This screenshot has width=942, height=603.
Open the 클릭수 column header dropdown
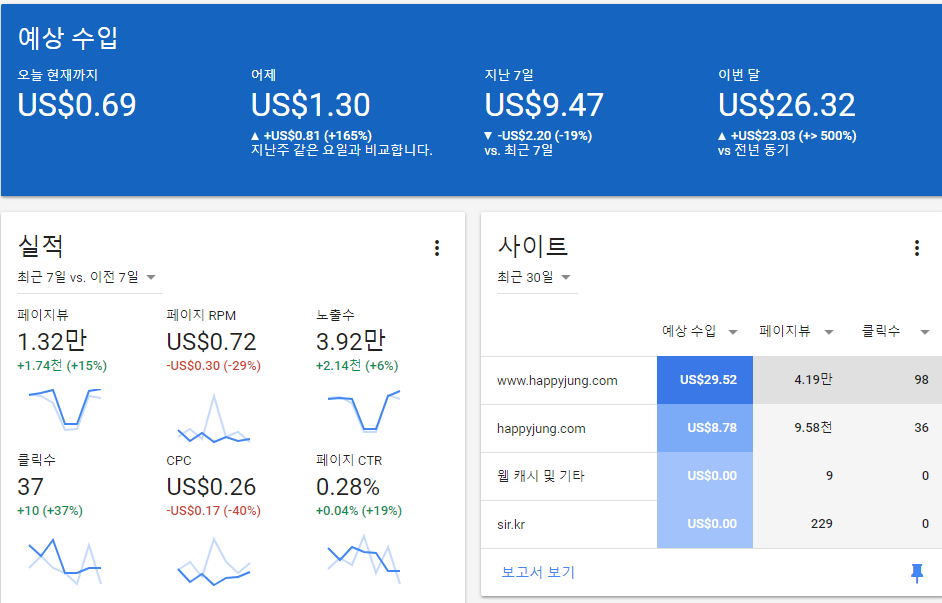(x=925, y=332)
